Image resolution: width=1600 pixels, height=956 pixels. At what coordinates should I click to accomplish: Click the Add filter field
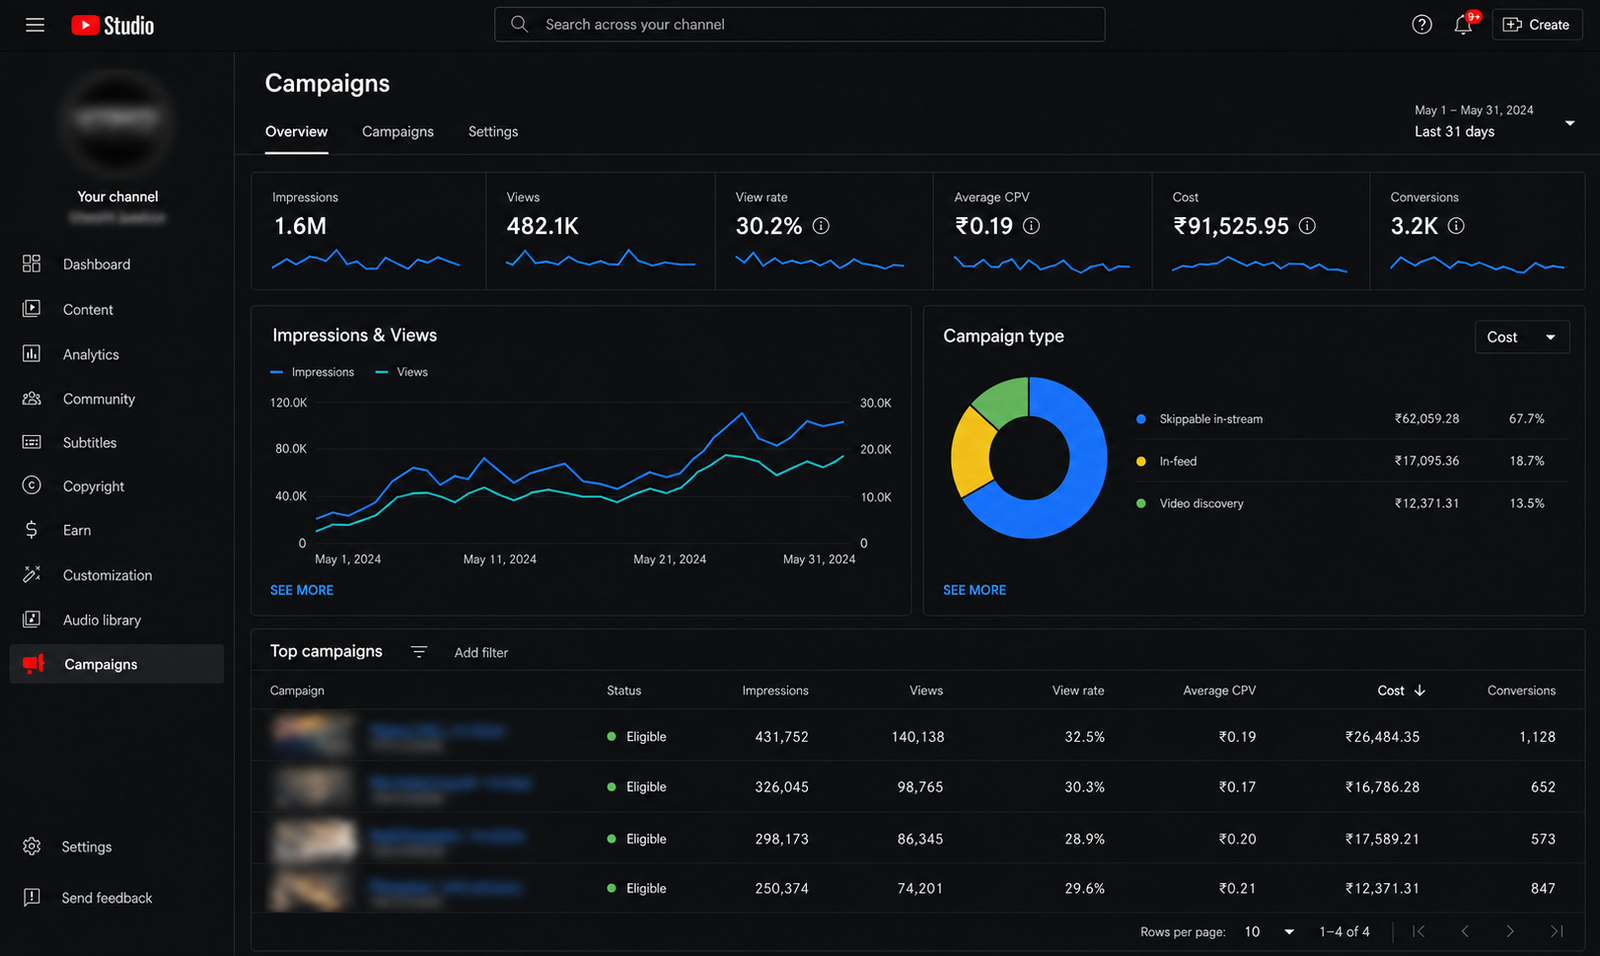481,653
